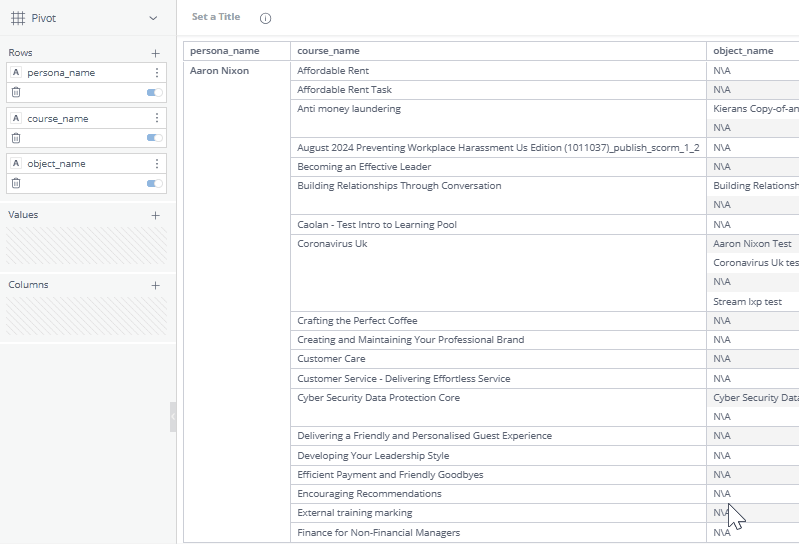Add a new field to Rows

coord(155,53)
